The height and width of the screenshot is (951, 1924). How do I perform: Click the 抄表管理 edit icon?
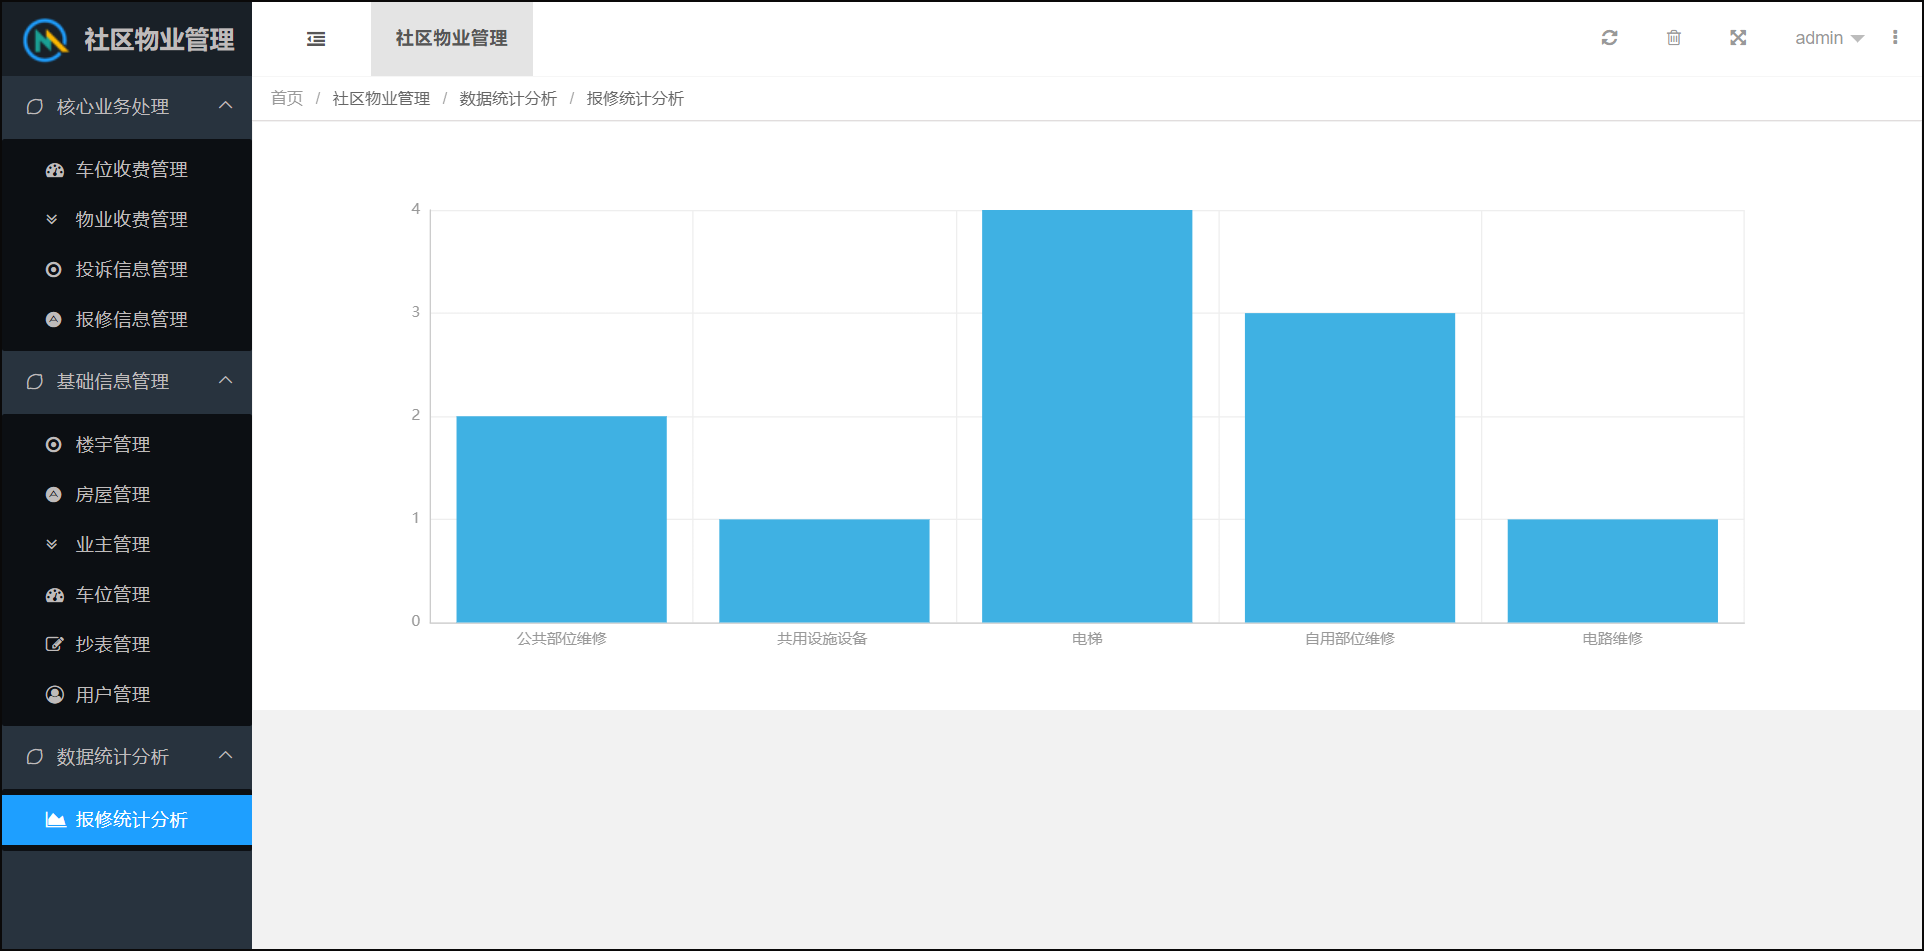tap(54, 645)
